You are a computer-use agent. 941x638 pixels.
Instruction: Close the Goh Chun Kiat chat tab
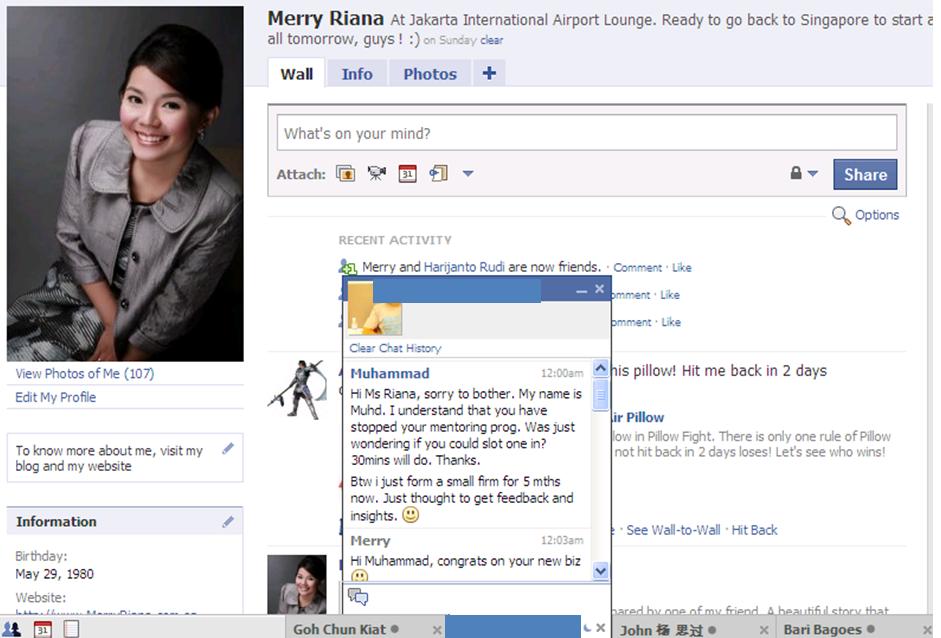tap(437, 630)
